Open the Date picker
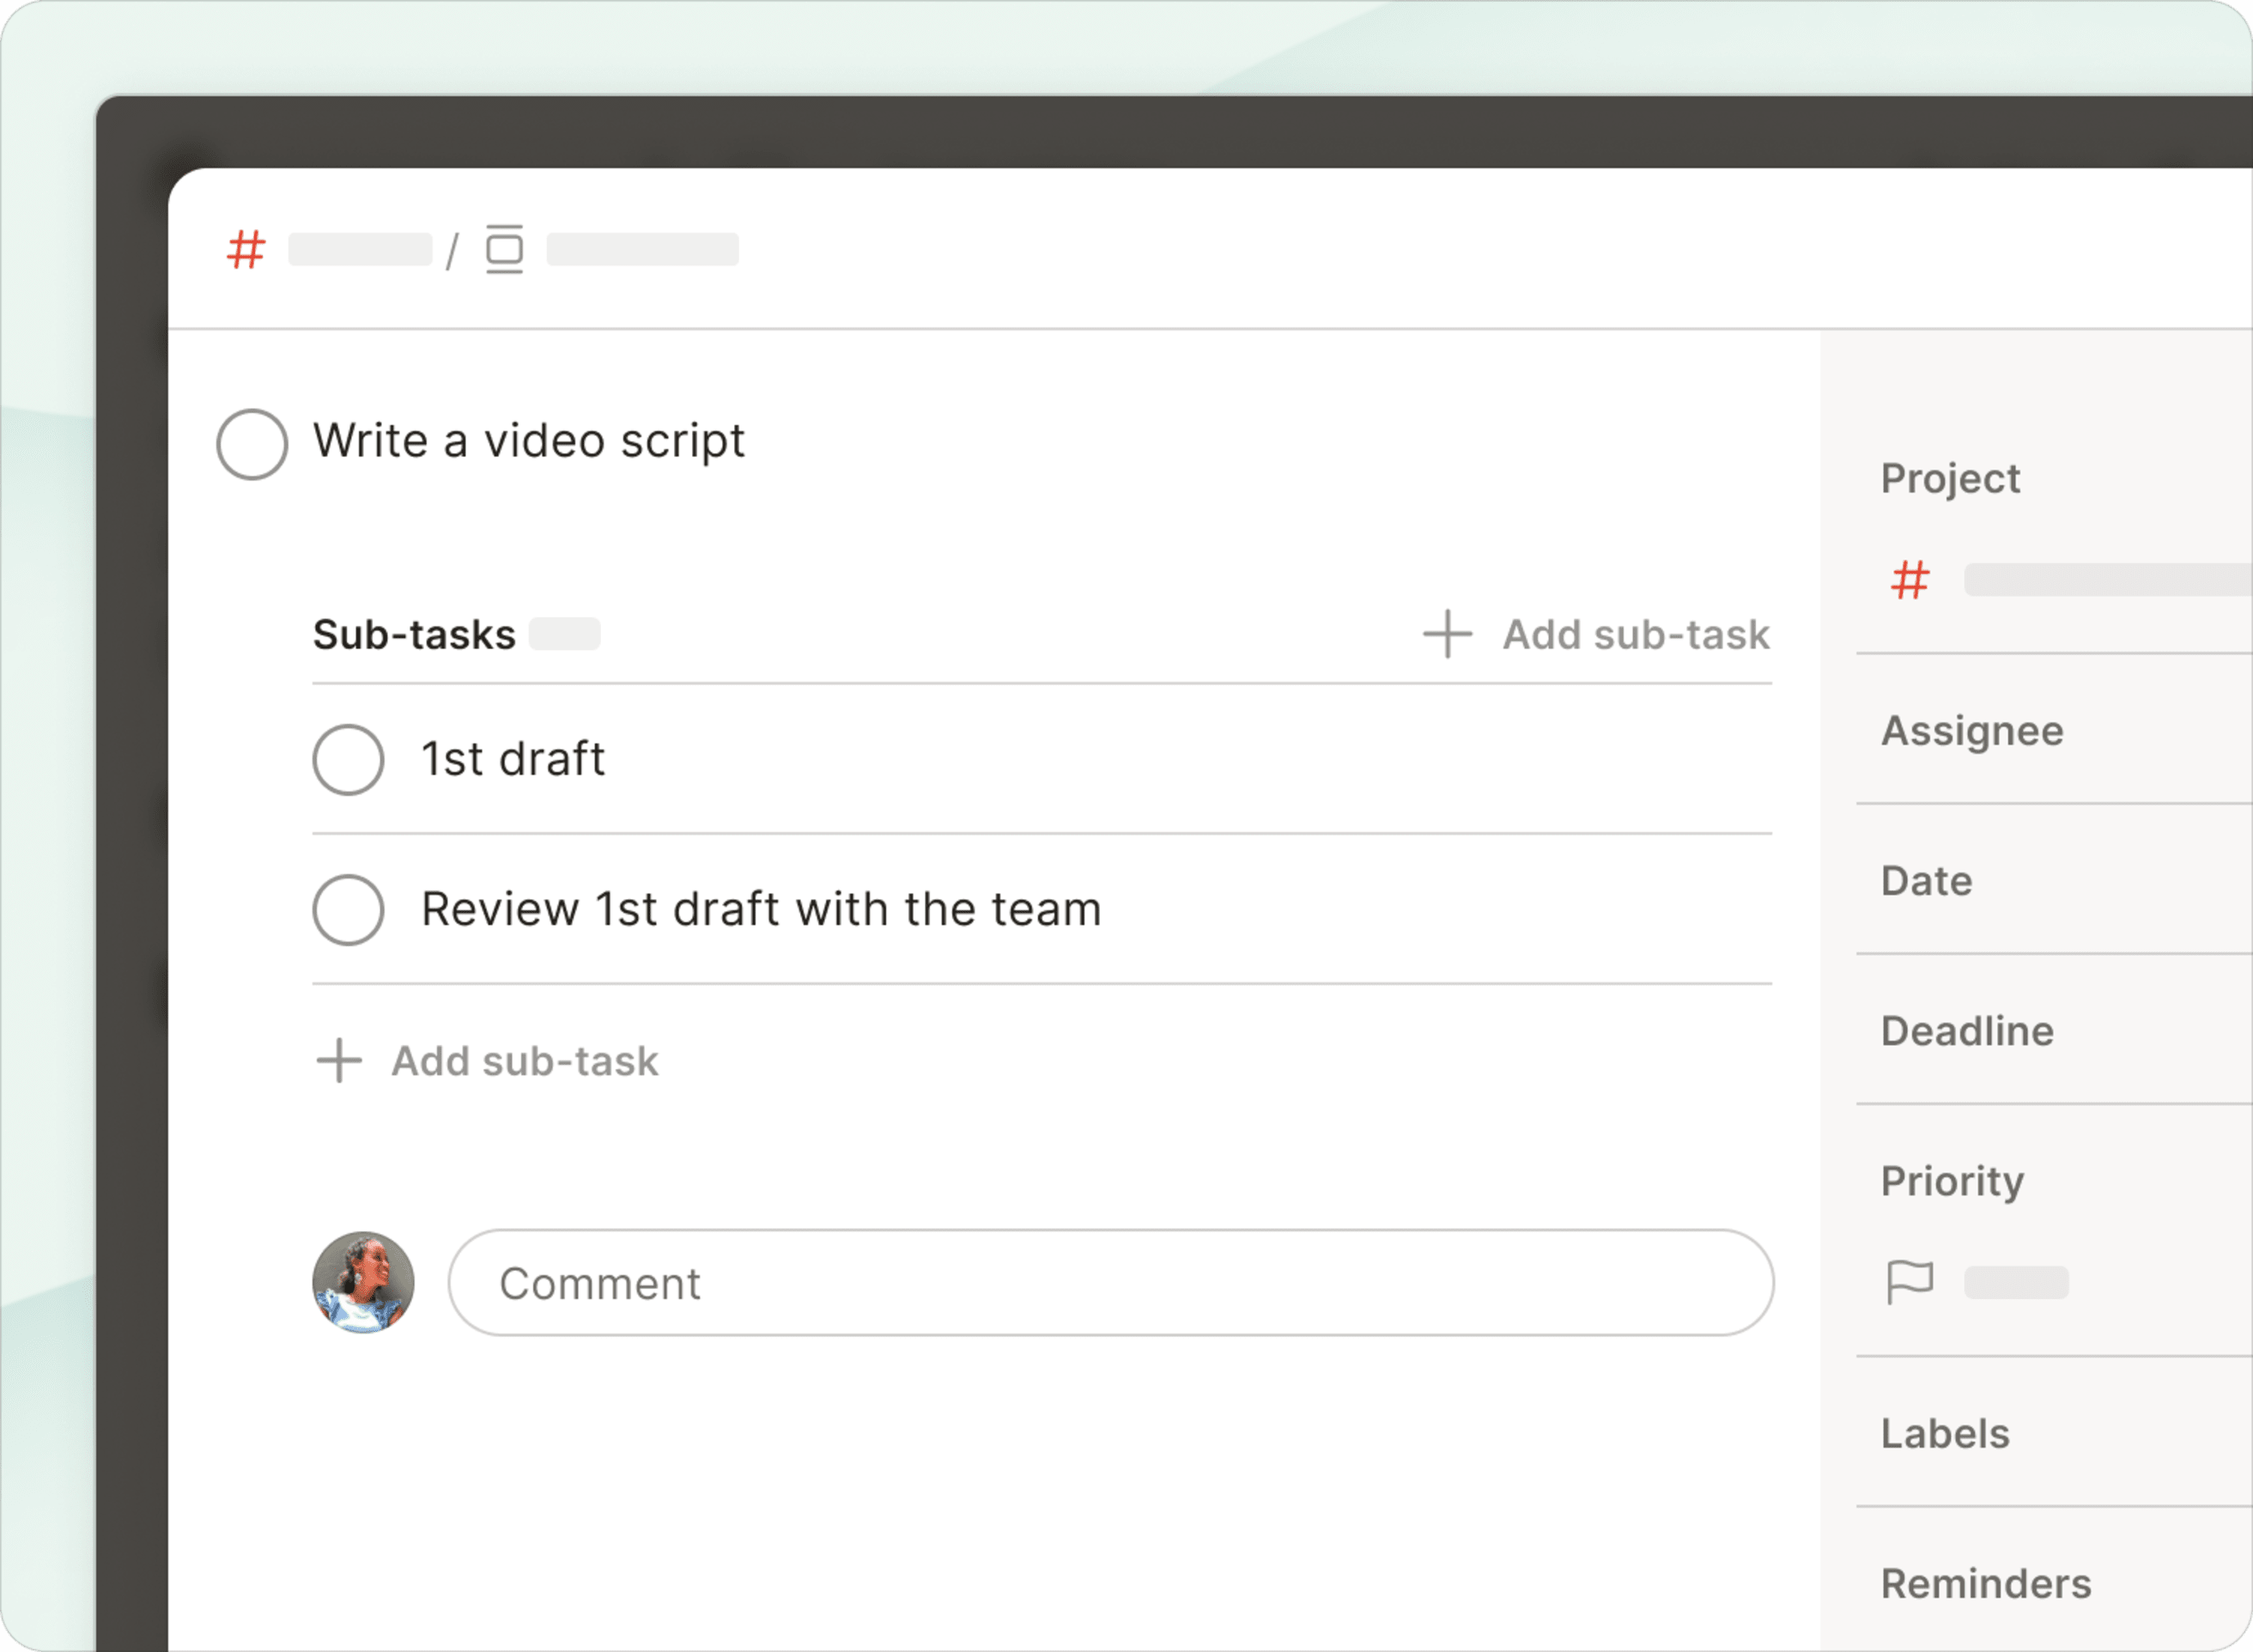This screenshot has width=2253, height=1652. tap(1923, 881)
